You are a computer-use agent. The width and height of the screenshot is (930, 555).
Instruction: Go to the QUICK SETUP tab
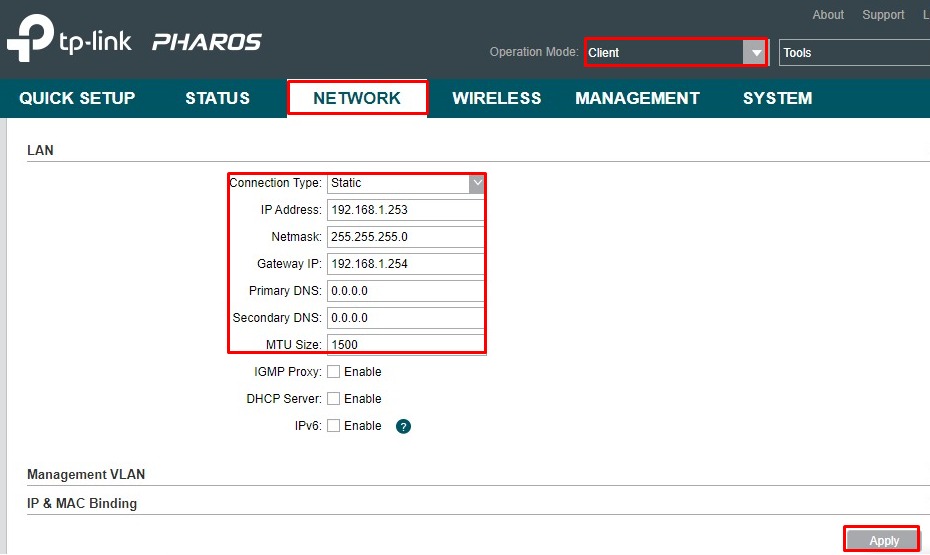[77, 98]
